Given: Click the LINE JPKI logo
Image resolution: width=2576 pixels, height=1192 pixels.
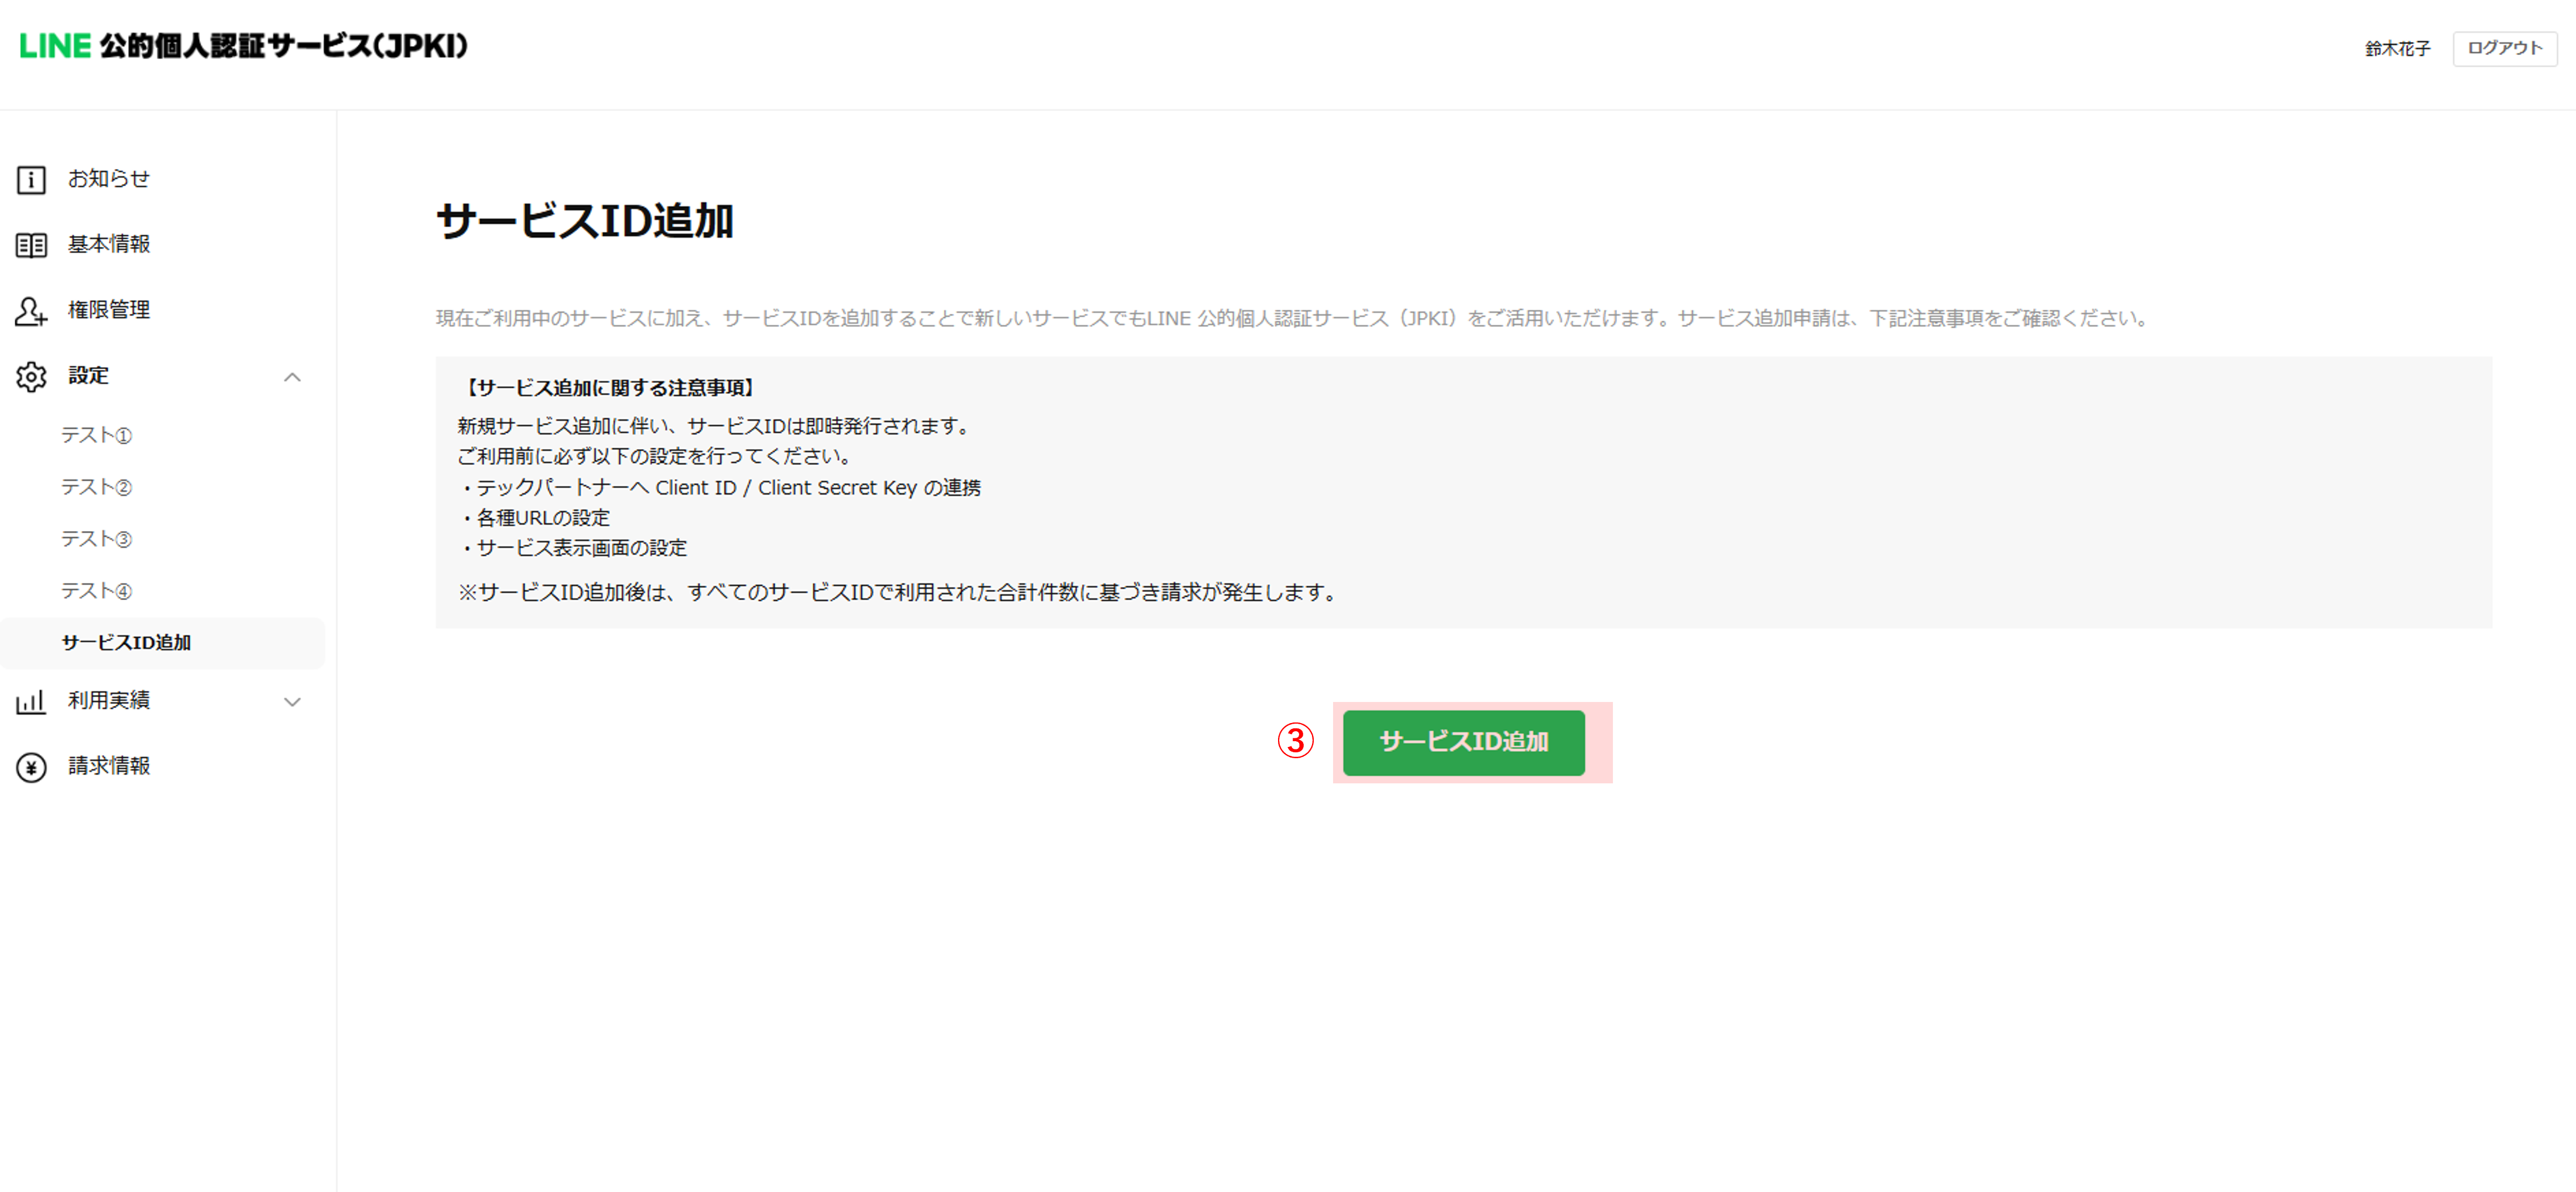Looking at the screenshot, I should (243, 46).
